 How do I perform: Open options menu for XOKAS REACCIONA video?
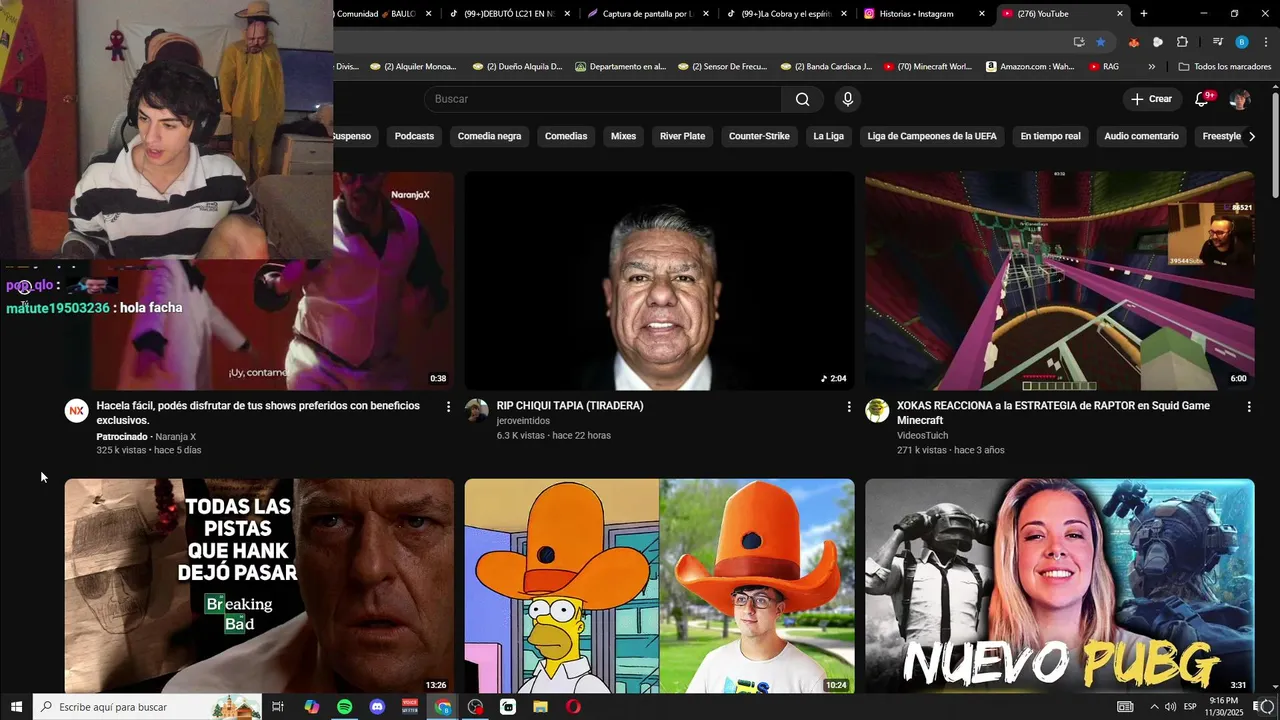tap(1249, 407)
